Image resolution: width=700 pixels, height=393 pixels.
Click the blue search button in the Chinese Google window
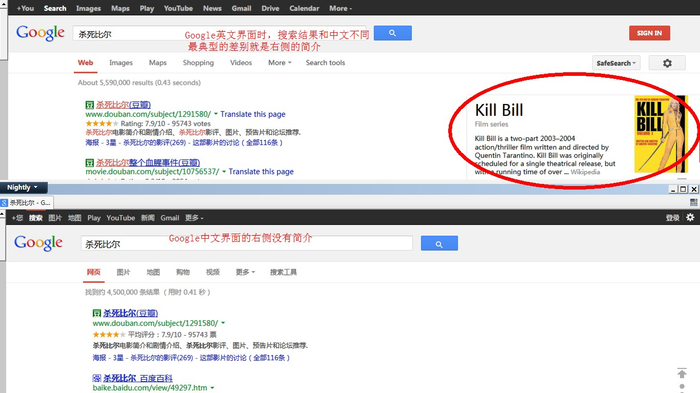pos(439,243)
